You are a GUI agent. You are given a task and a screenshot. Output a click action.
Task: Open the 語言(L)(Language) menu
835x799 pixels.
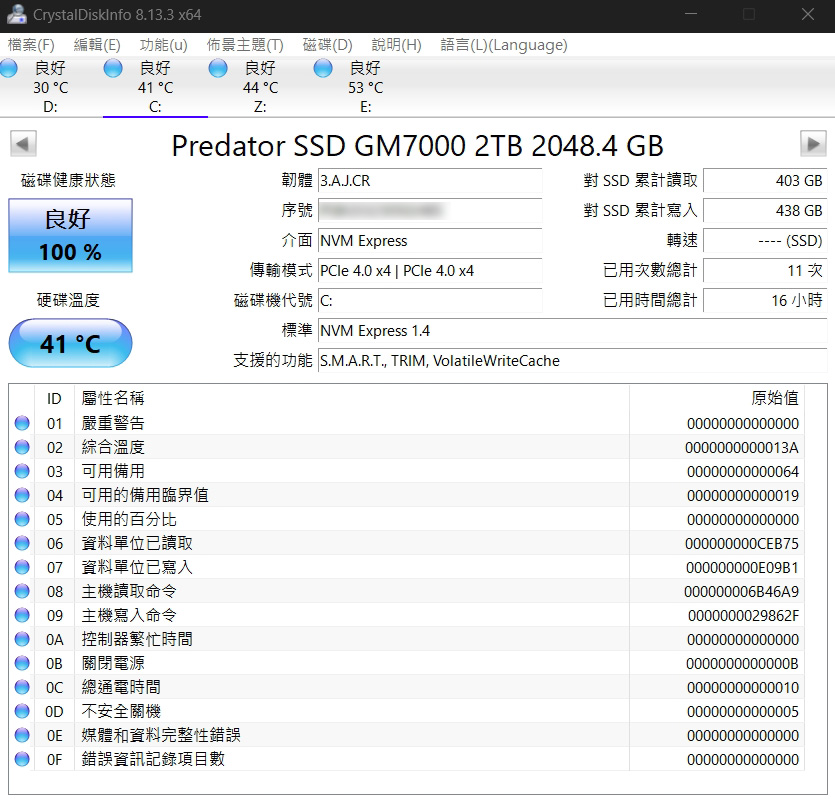[x=504, y=45]
